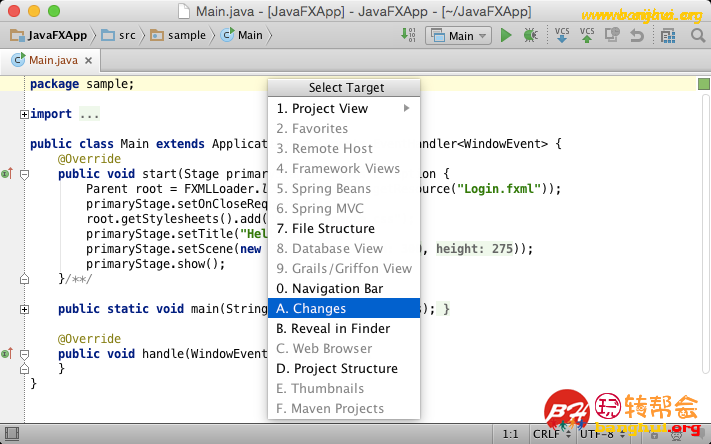Click the 1:1 cursor position indicator
This screenshot has width=711, height=444.
click(x=510, y=434)
